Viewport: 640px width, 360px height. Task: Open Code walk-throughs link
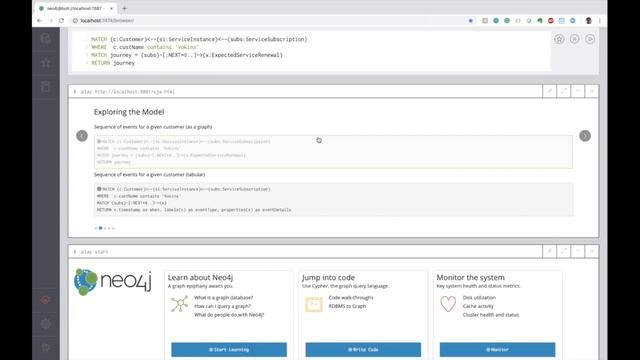(x=351, y=298)
